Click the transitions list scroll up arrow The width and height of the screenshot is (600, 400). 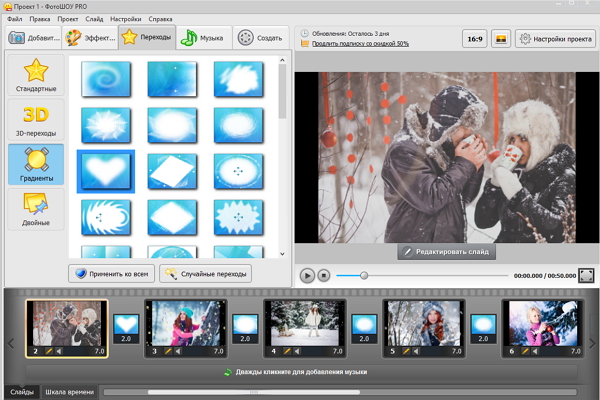point(282,60)
